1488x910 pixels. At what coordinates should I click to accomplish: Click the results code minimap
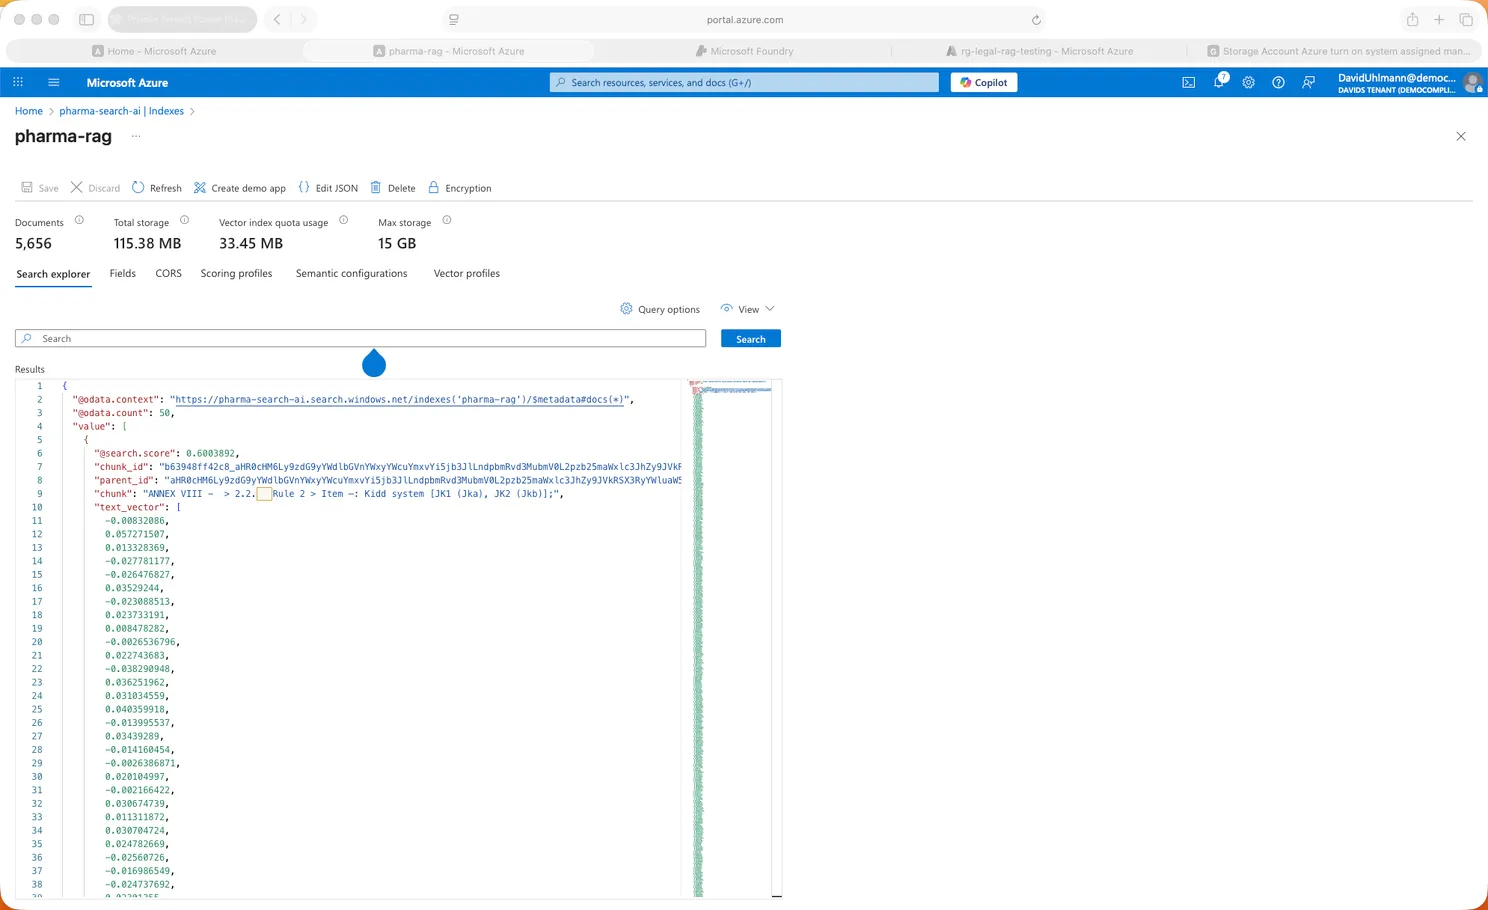[730, 637]
